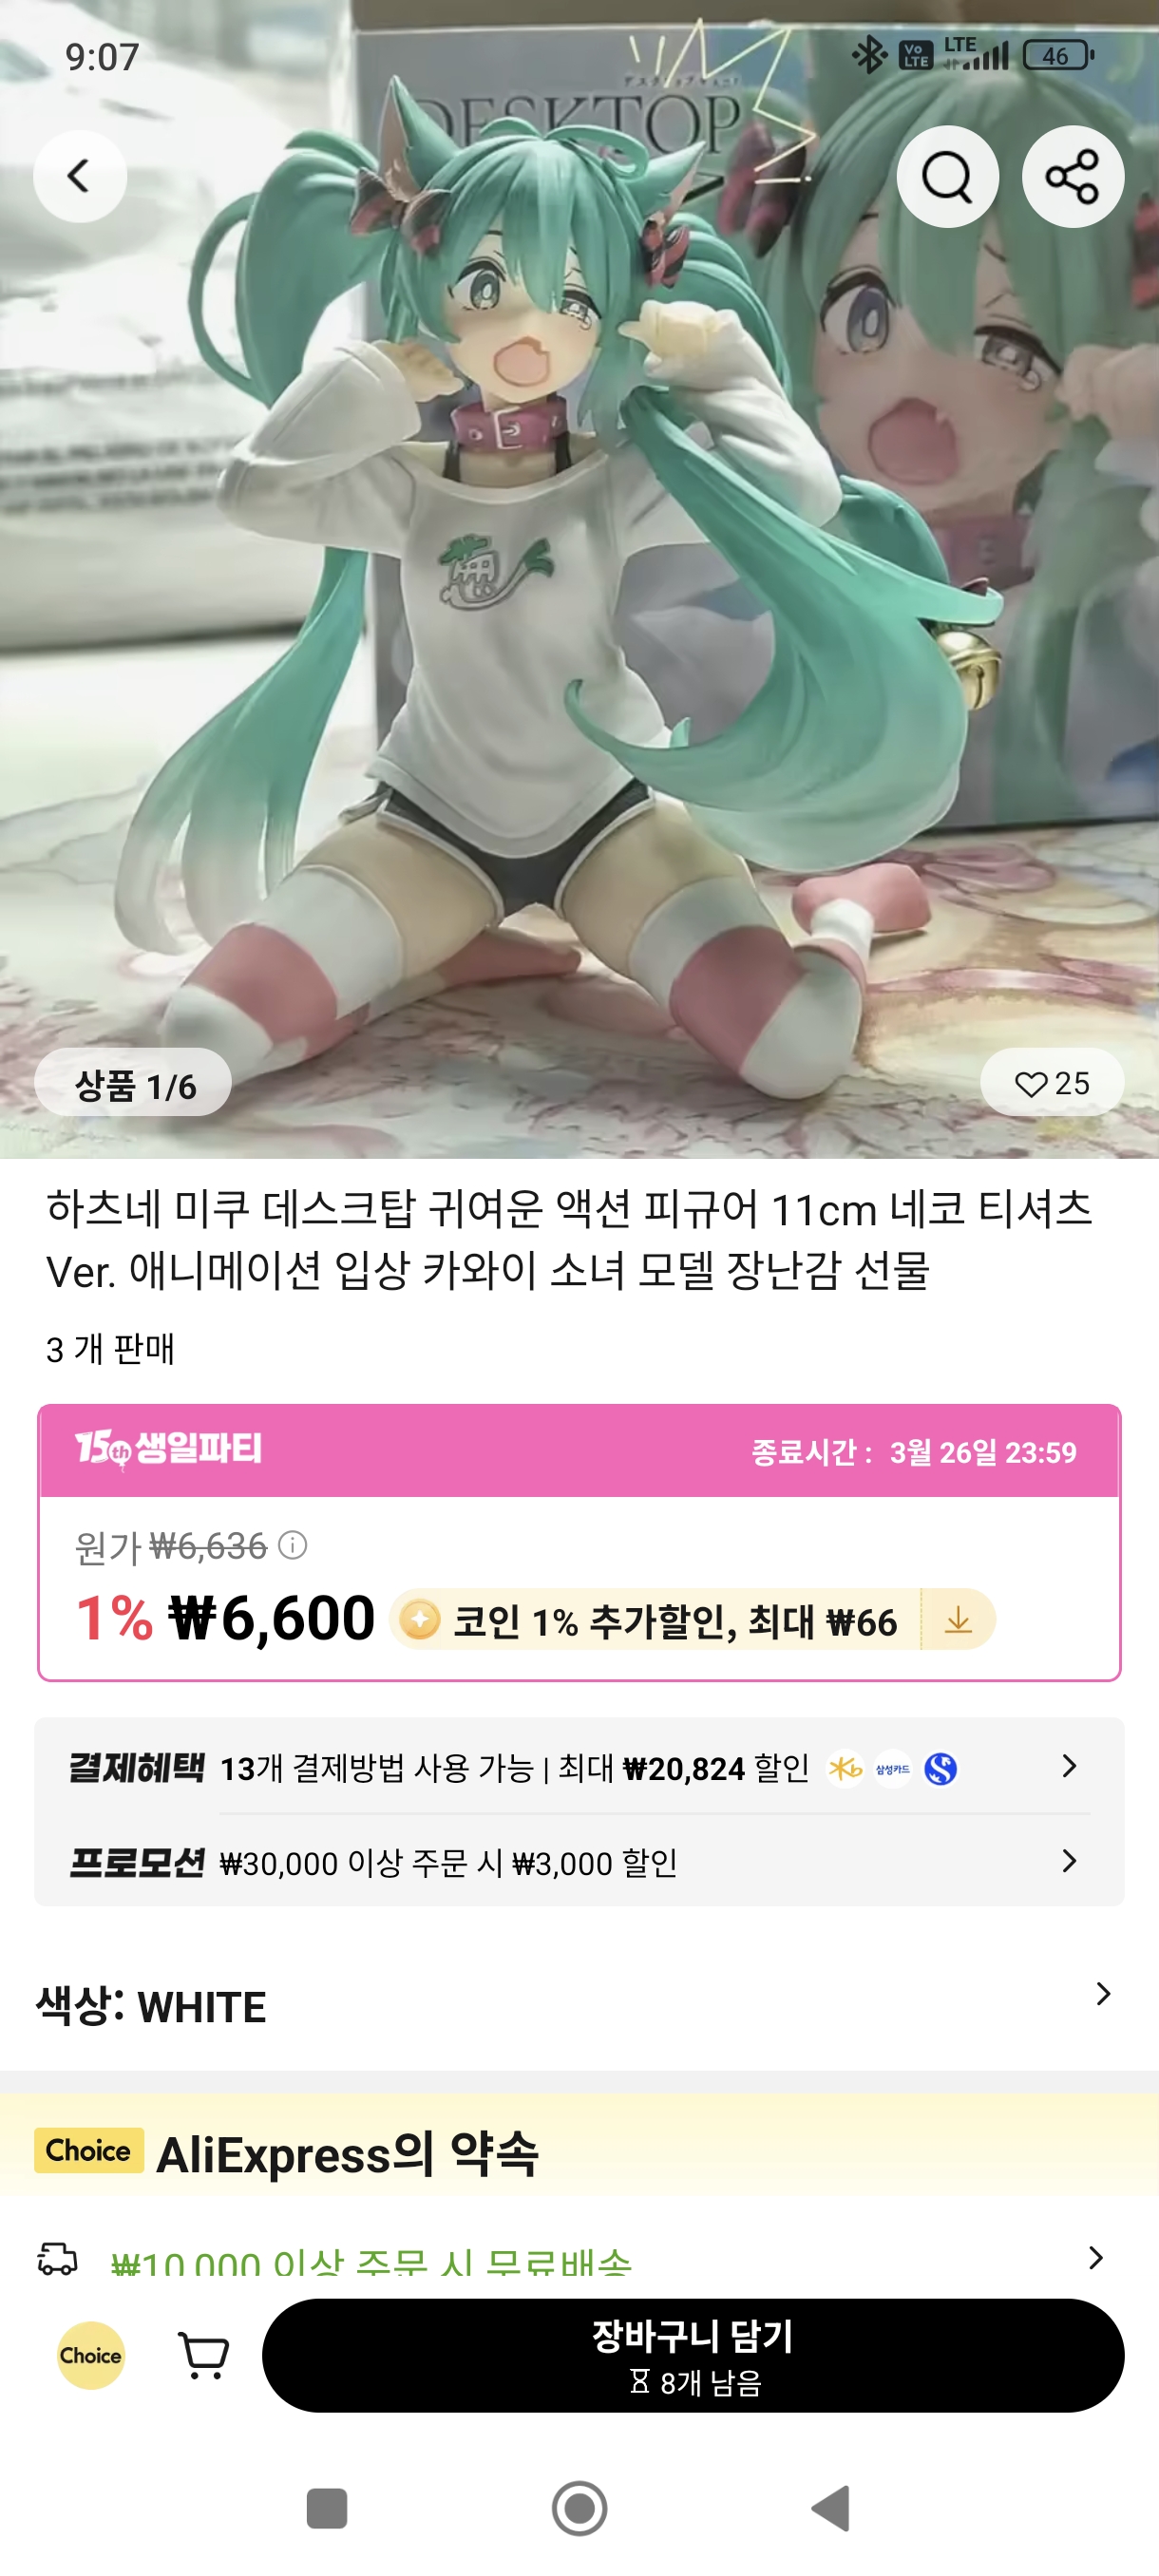Download the coin discount coupon arrow

tap(958, 1619)
